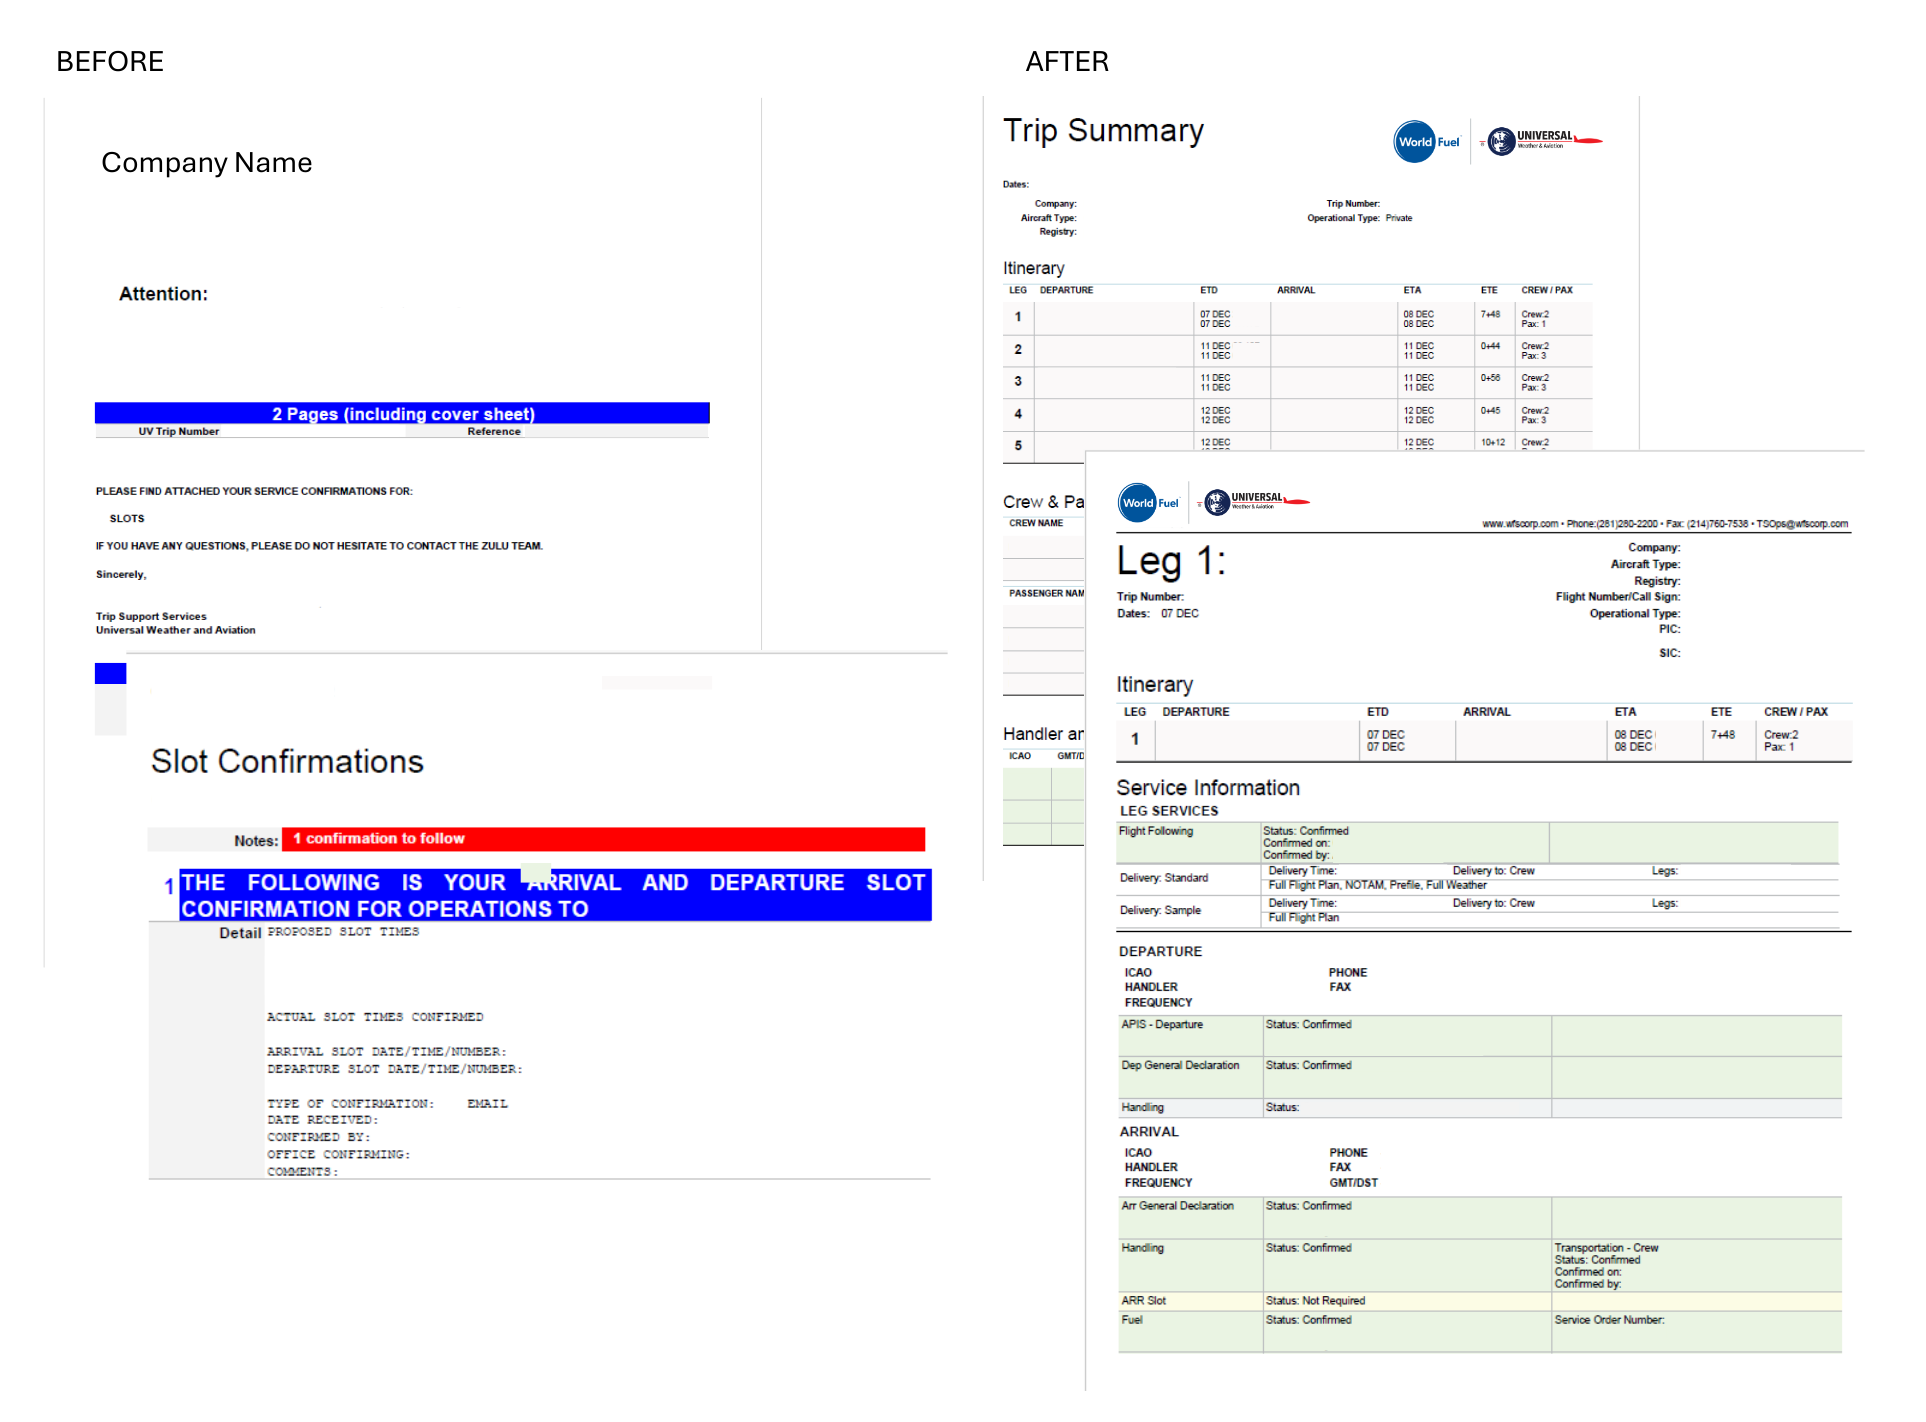The width and height of the screenshot is (1926, 1422).
Task: Click the Attention: field label
Action: pyautogui.click(x=164, y=294)
